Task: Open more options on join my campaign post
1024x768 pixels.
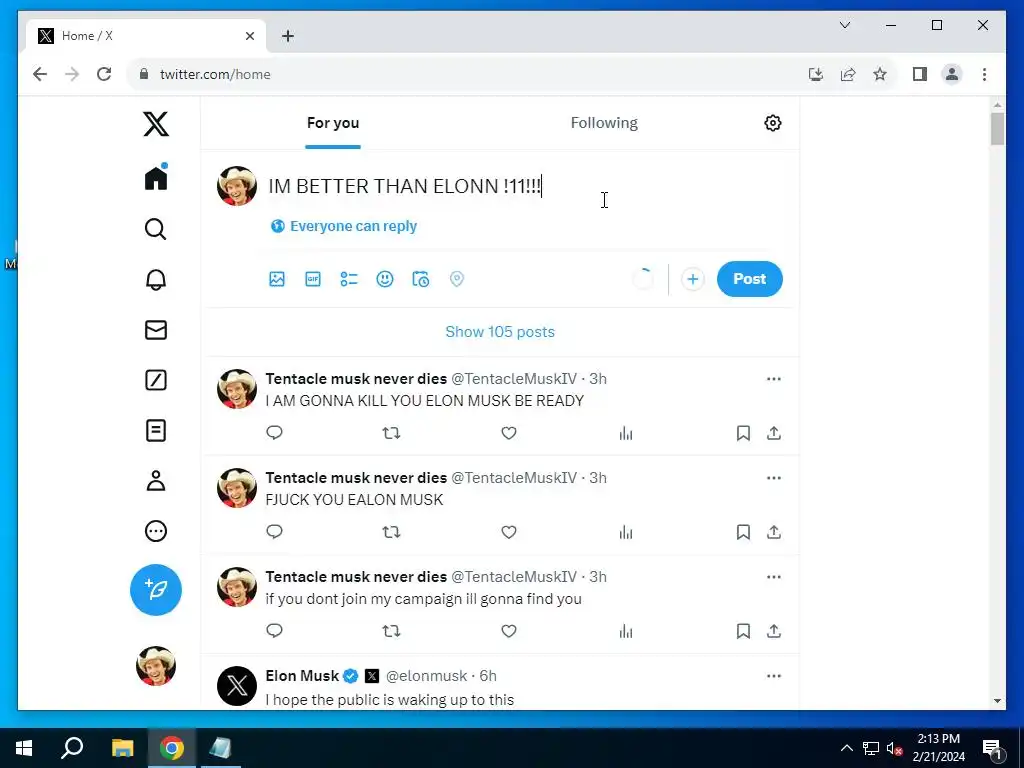Action: (x=774, y=577)
